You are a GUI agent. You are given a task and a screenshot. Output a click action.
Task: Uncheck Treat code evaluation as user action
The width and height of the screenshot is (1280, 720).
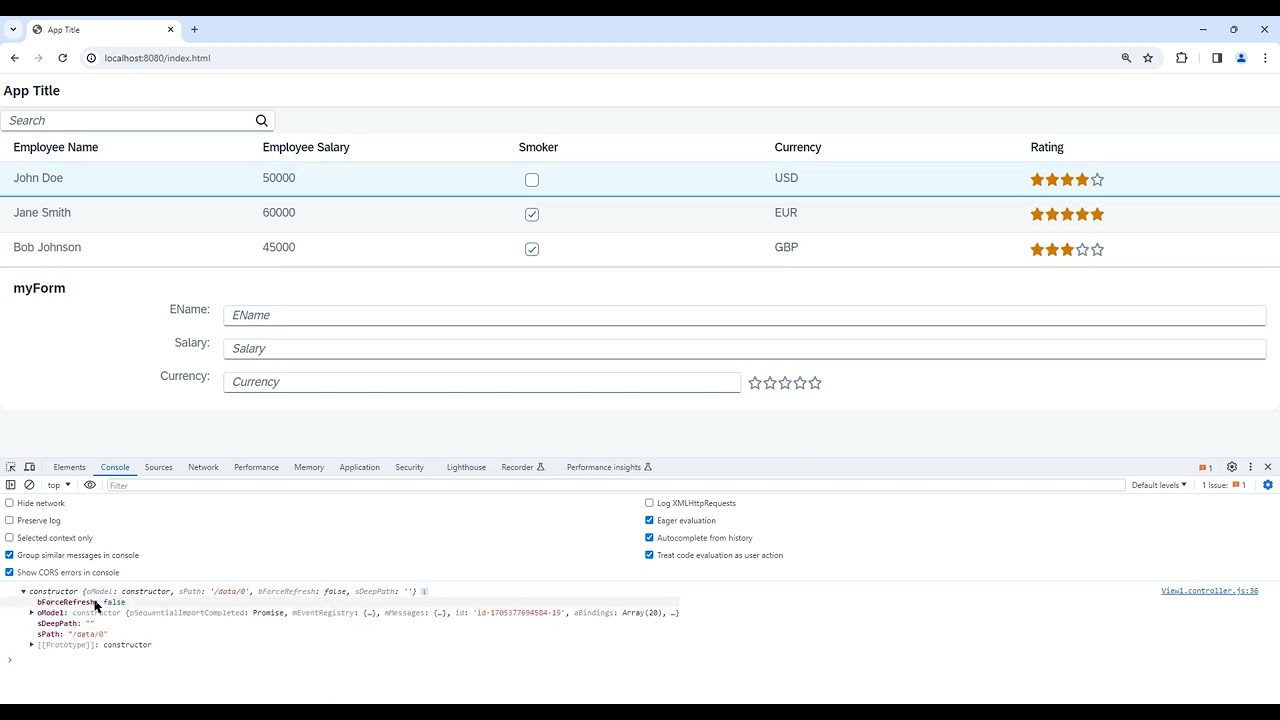pyautogui.click(x=649, y=555)
